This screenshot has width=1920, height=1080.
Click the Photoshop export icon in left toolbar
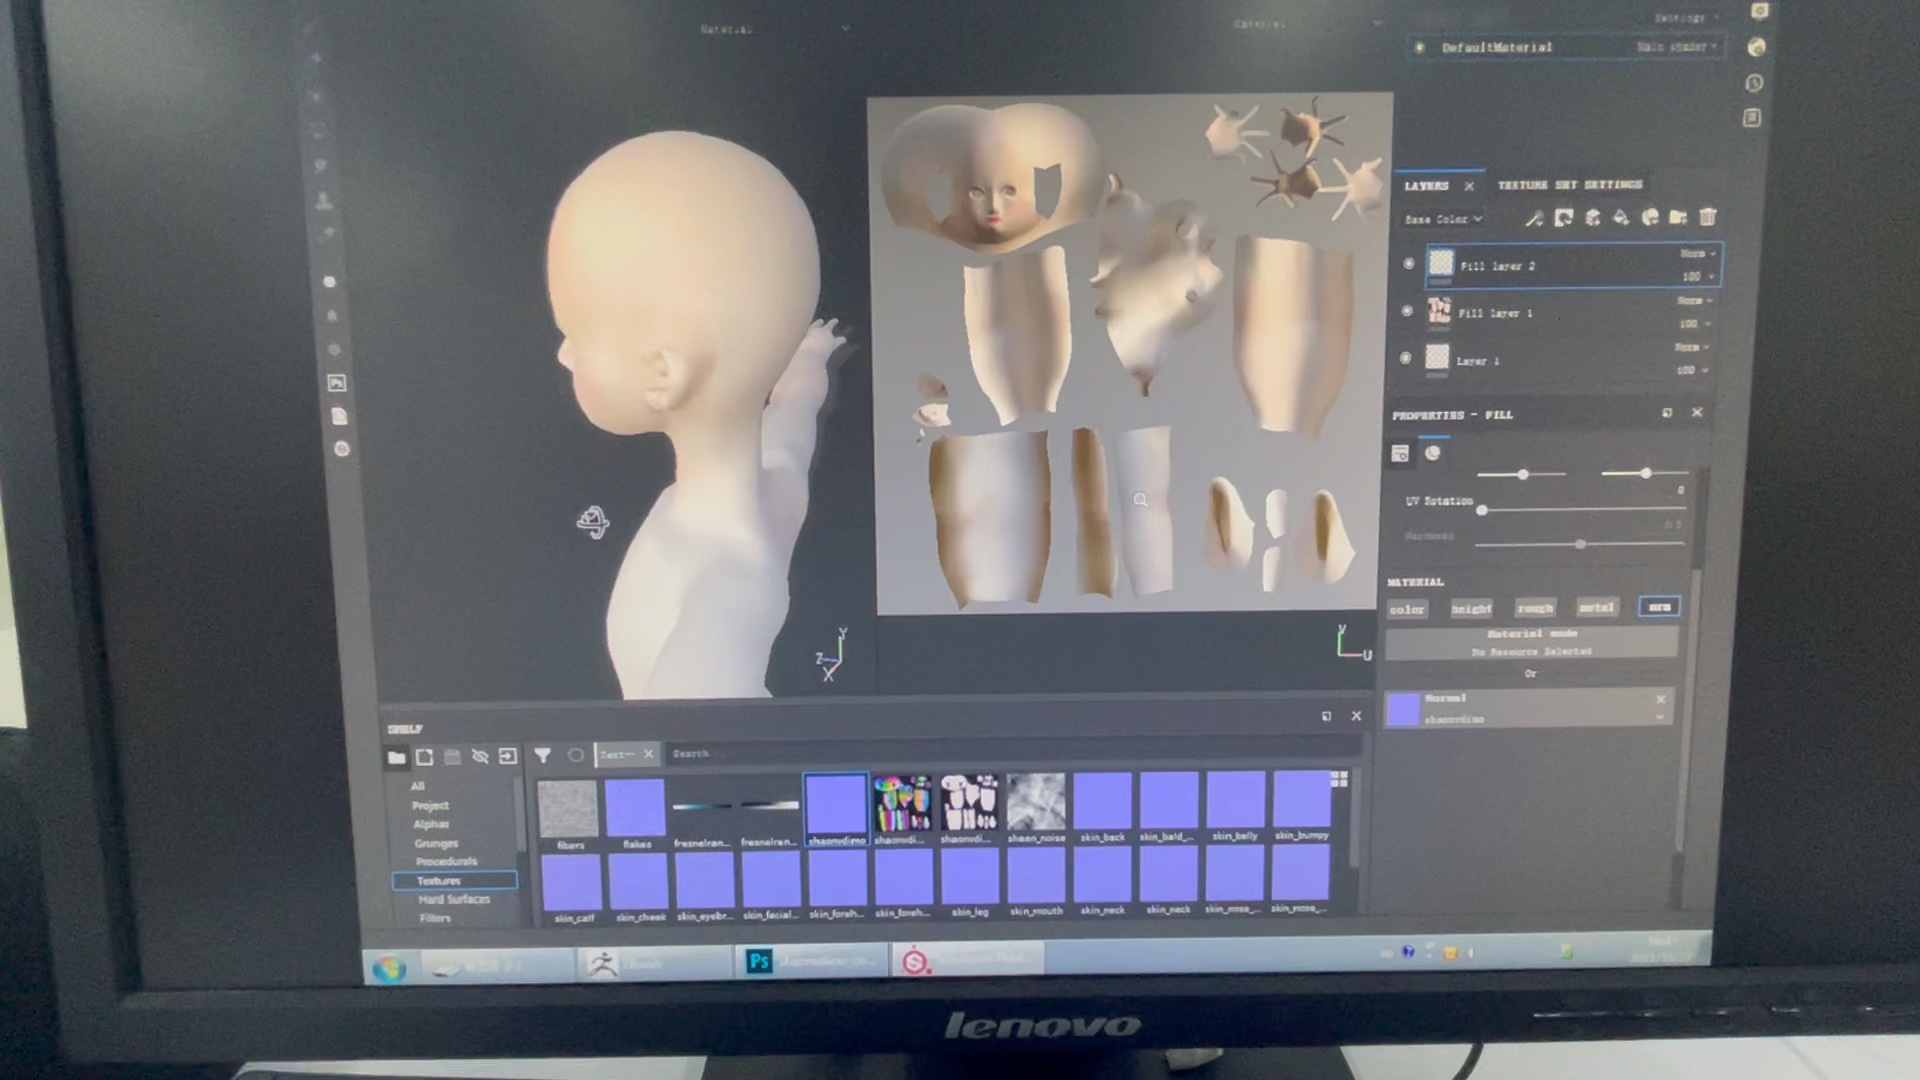[337, 383]
